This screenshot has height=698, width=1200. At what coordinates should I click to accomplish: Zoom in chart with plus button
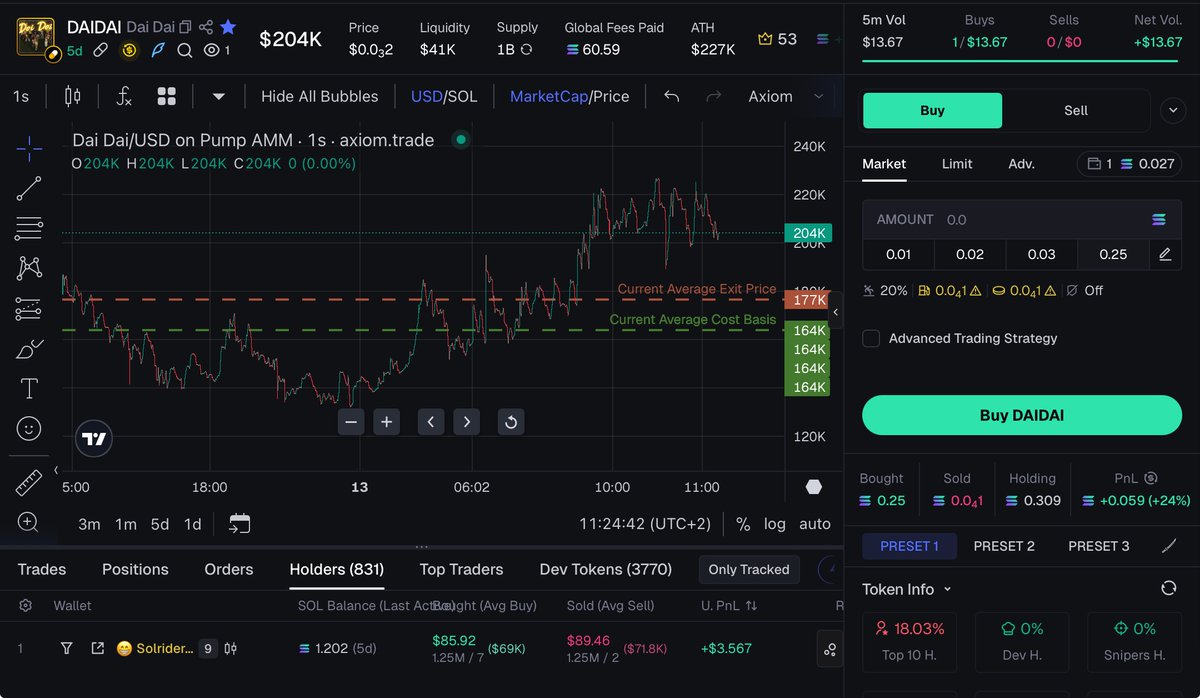[x=387, y=422]
